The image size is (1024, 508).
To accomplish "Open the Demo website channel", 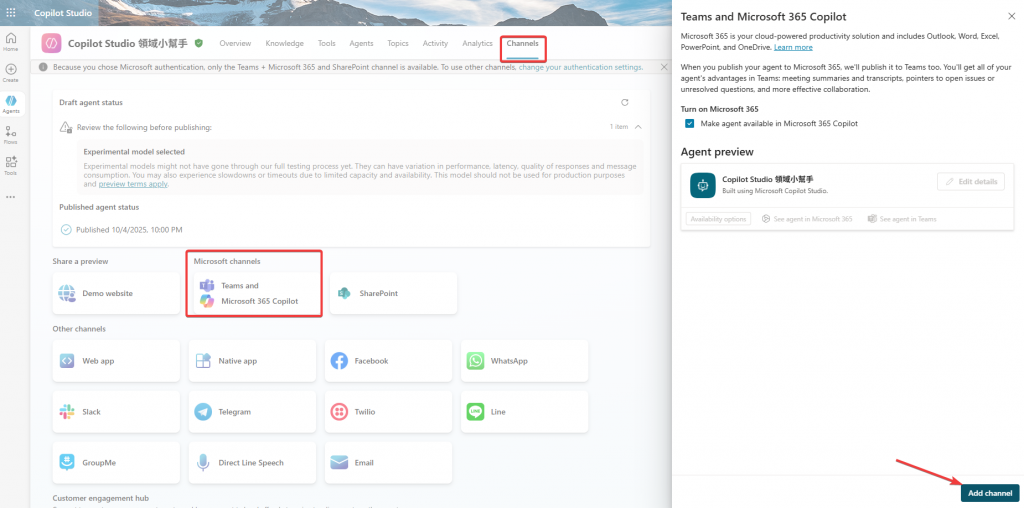I will coord(116,293).
